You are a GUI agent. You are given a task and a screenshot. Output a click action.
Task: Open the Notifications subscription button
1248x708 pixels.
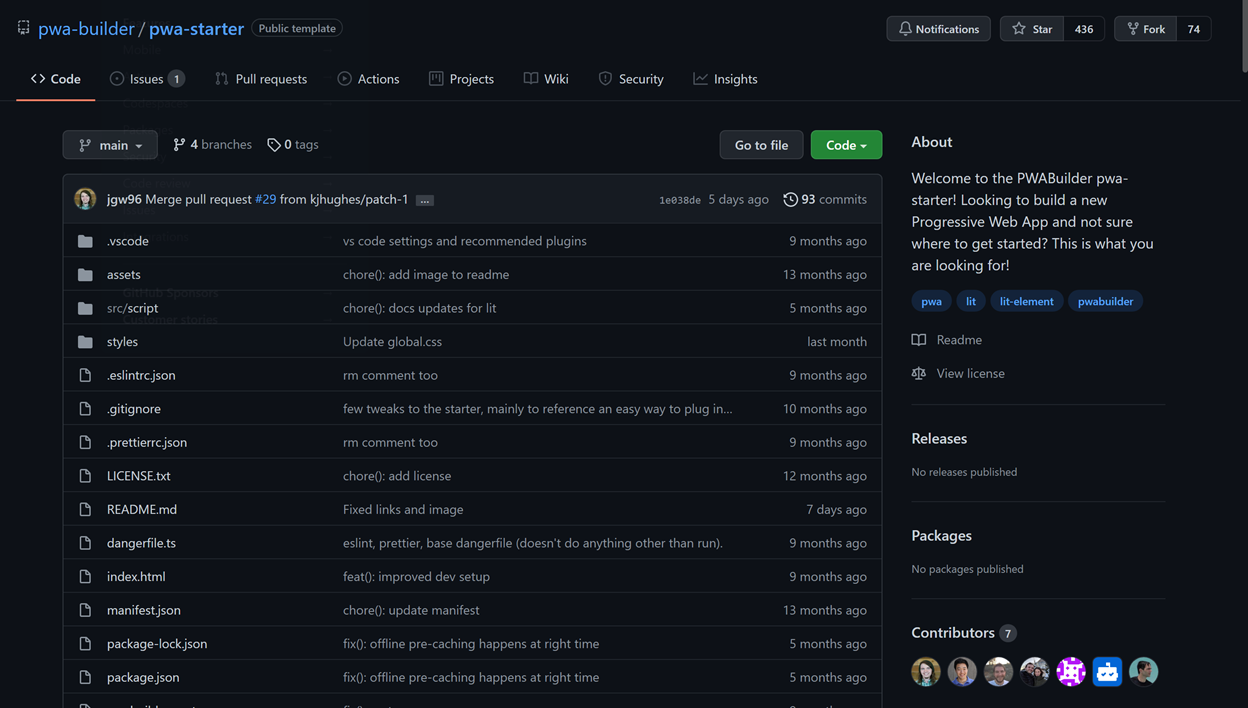(x=938, y=29)
